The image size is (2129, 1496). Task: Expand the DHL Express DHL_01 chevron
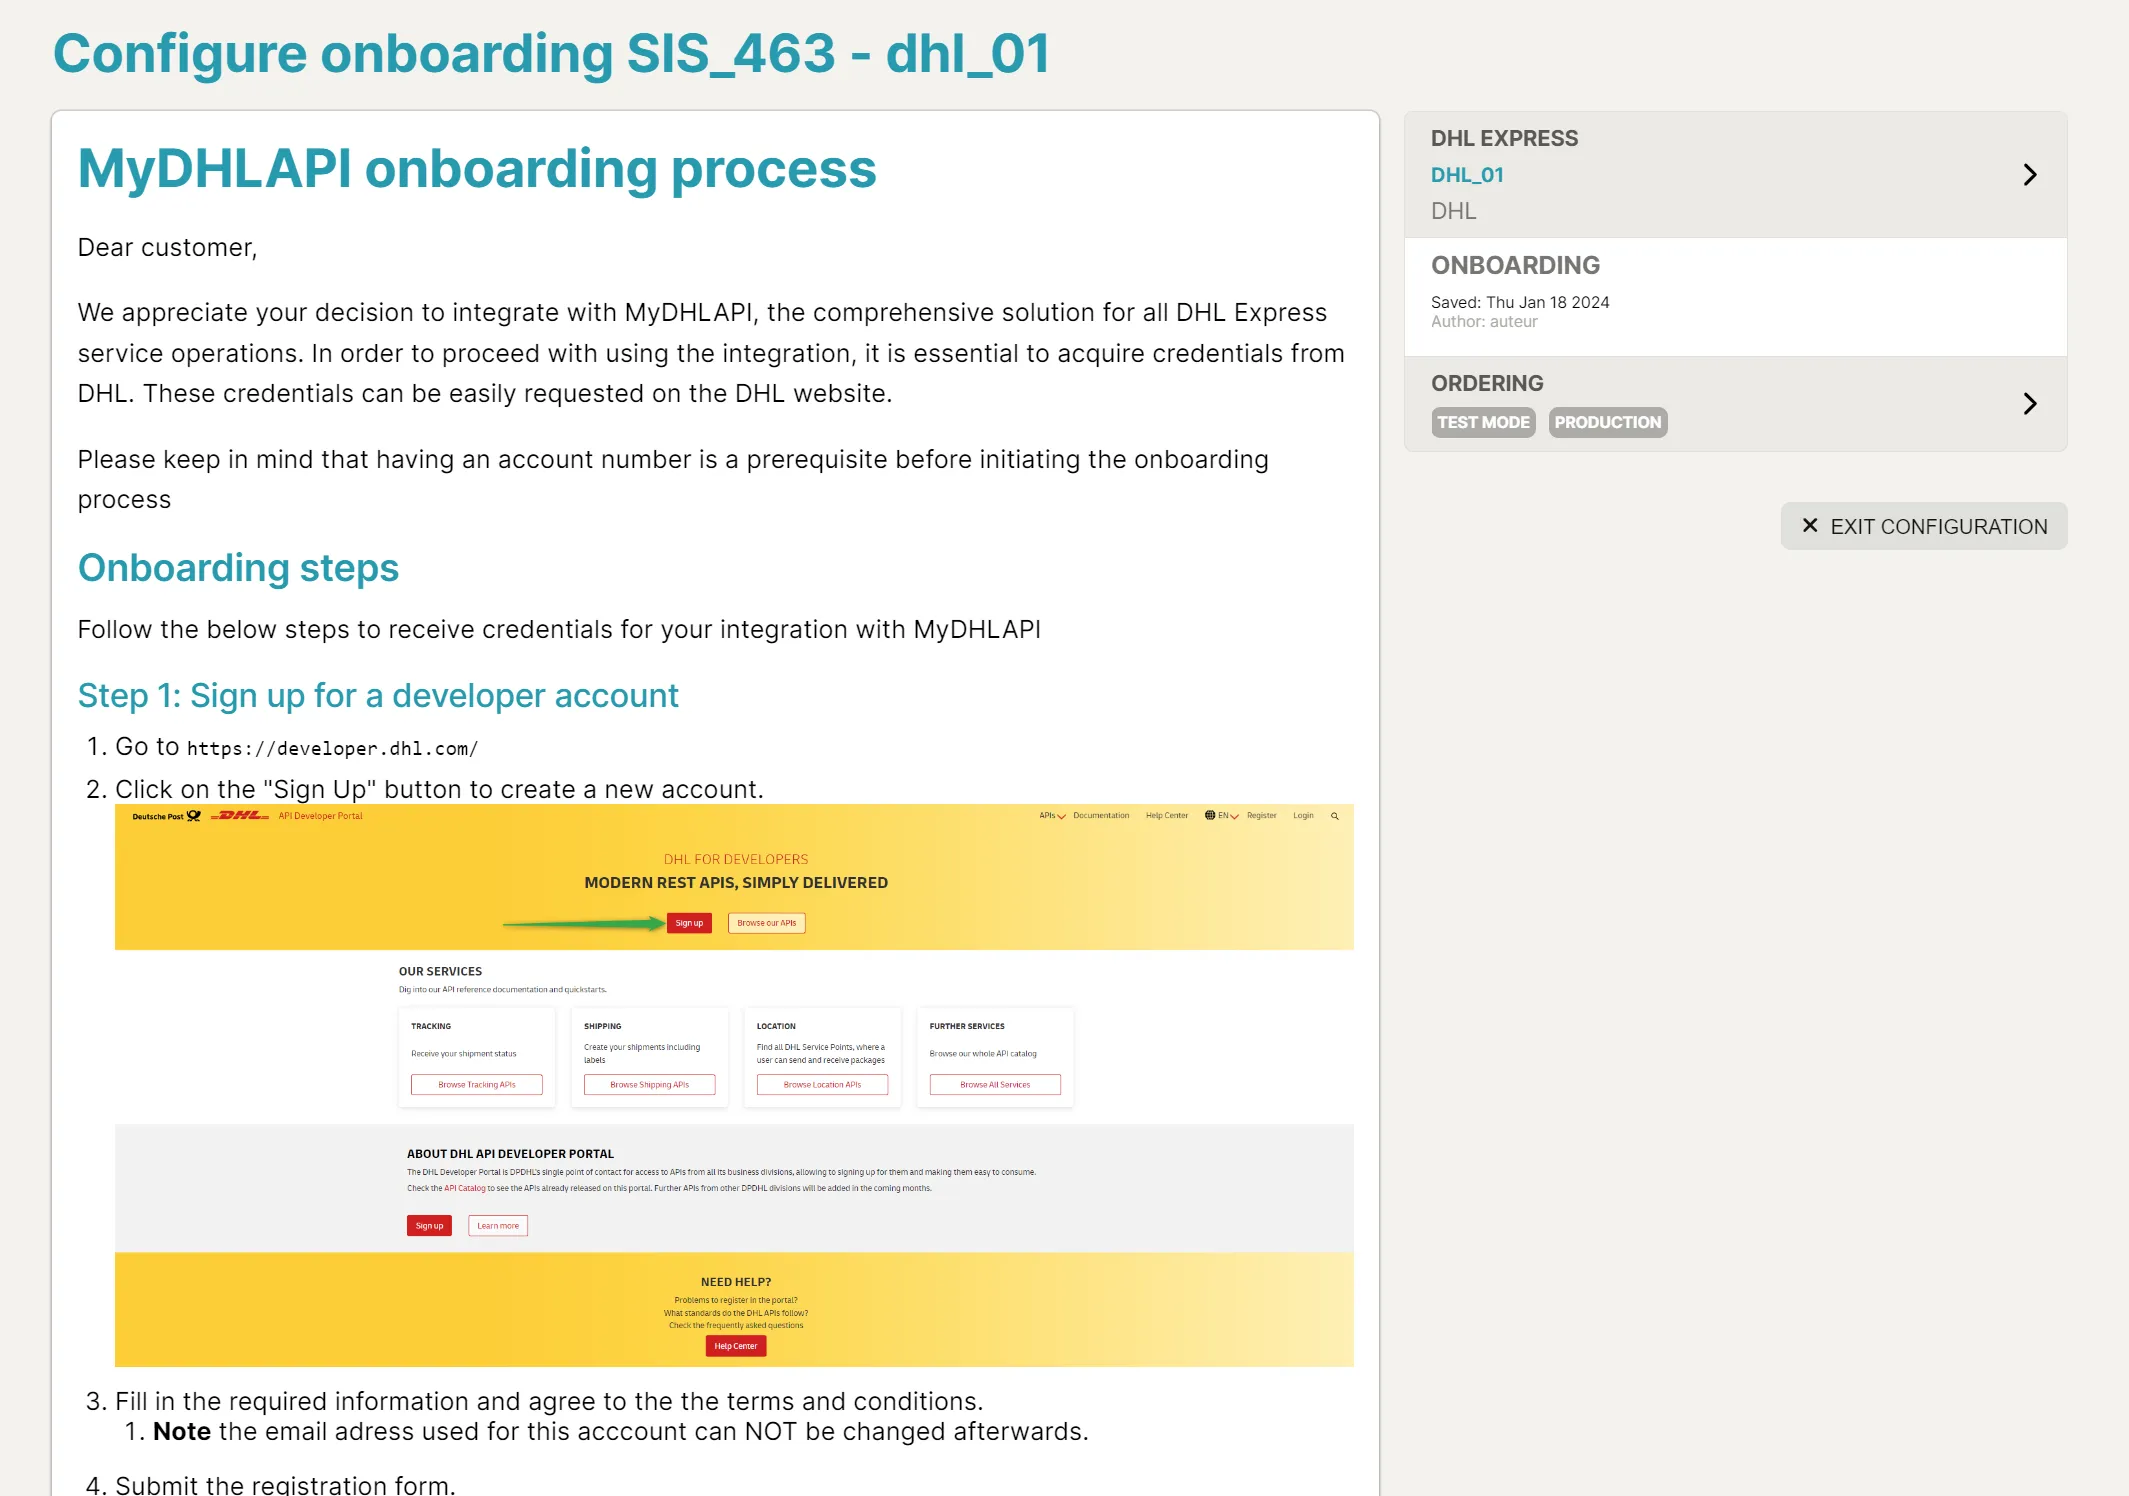(x=2029, y=175)
